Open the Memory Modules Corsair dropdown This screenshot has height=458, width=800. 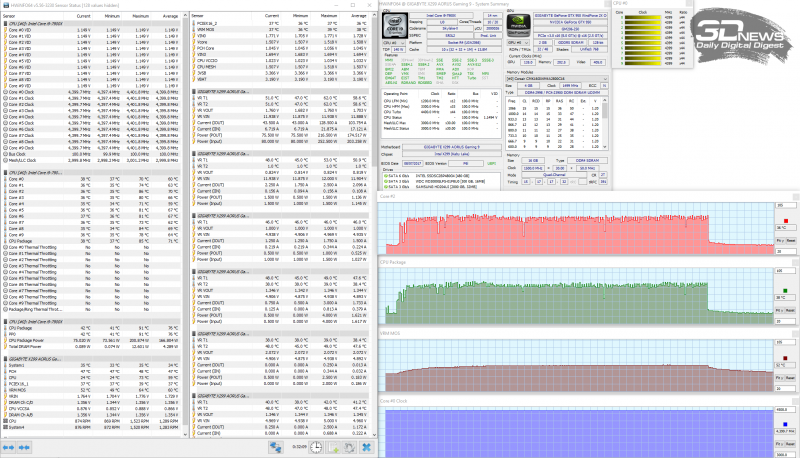click(557, 79)
